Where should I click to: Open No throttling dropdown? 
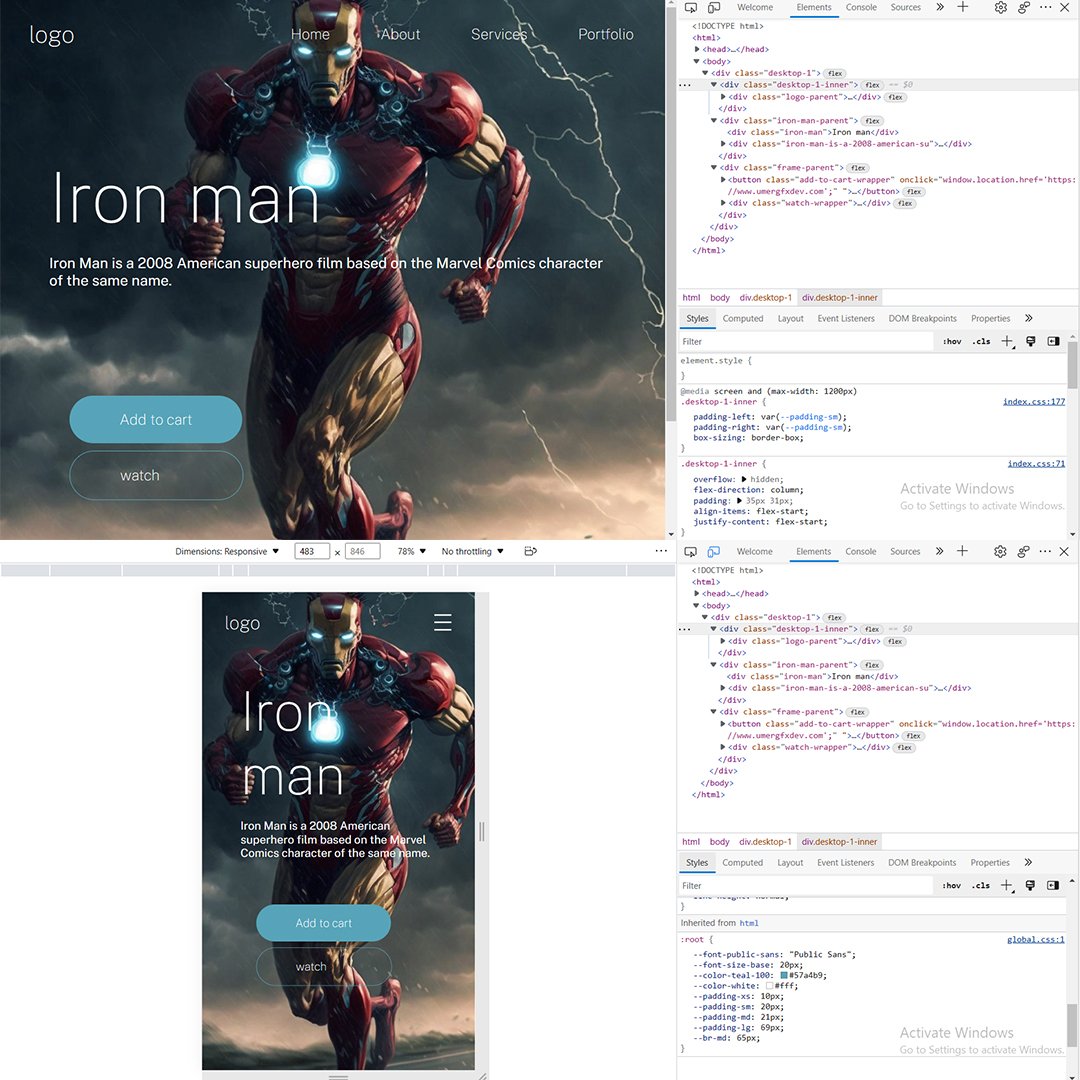coord(473,552)
